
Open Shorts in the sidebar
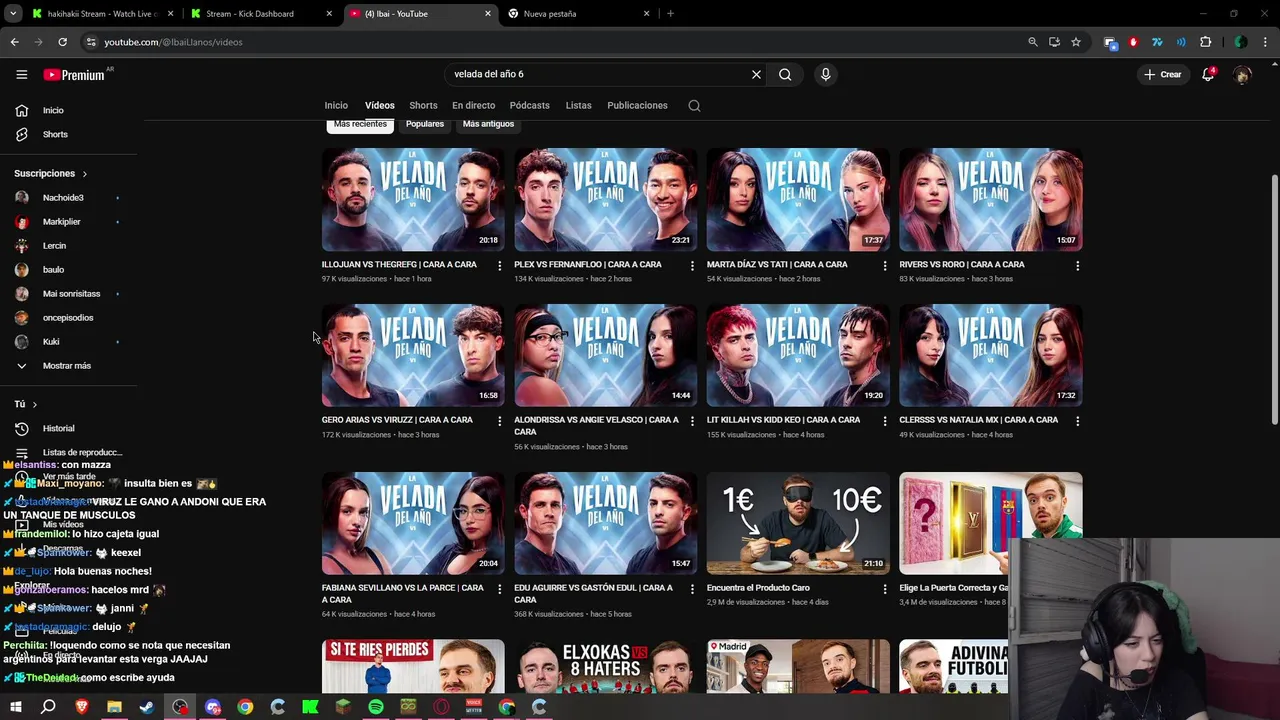[x=68, y=134]
